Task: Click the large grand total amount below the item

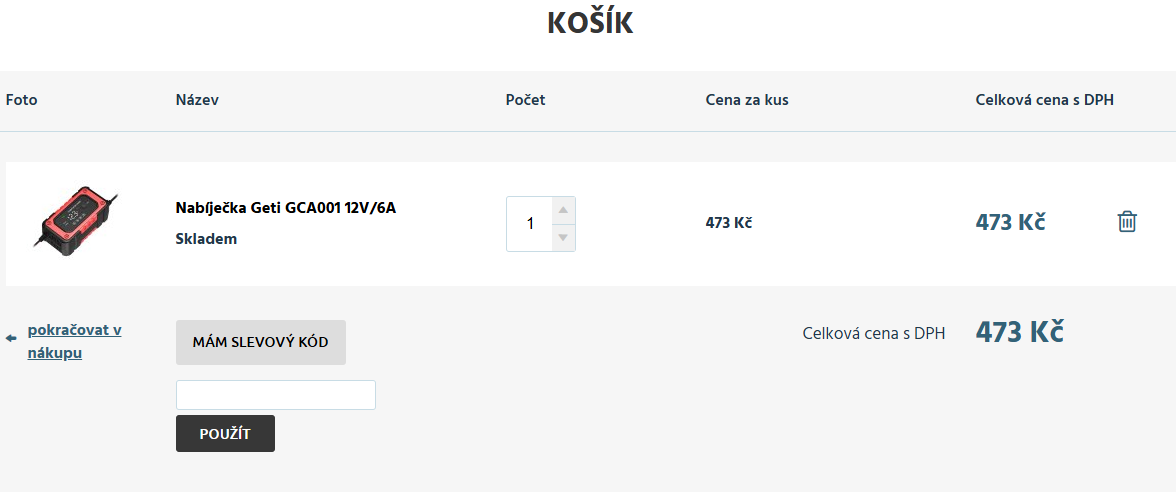Action: click(1019, 332)
